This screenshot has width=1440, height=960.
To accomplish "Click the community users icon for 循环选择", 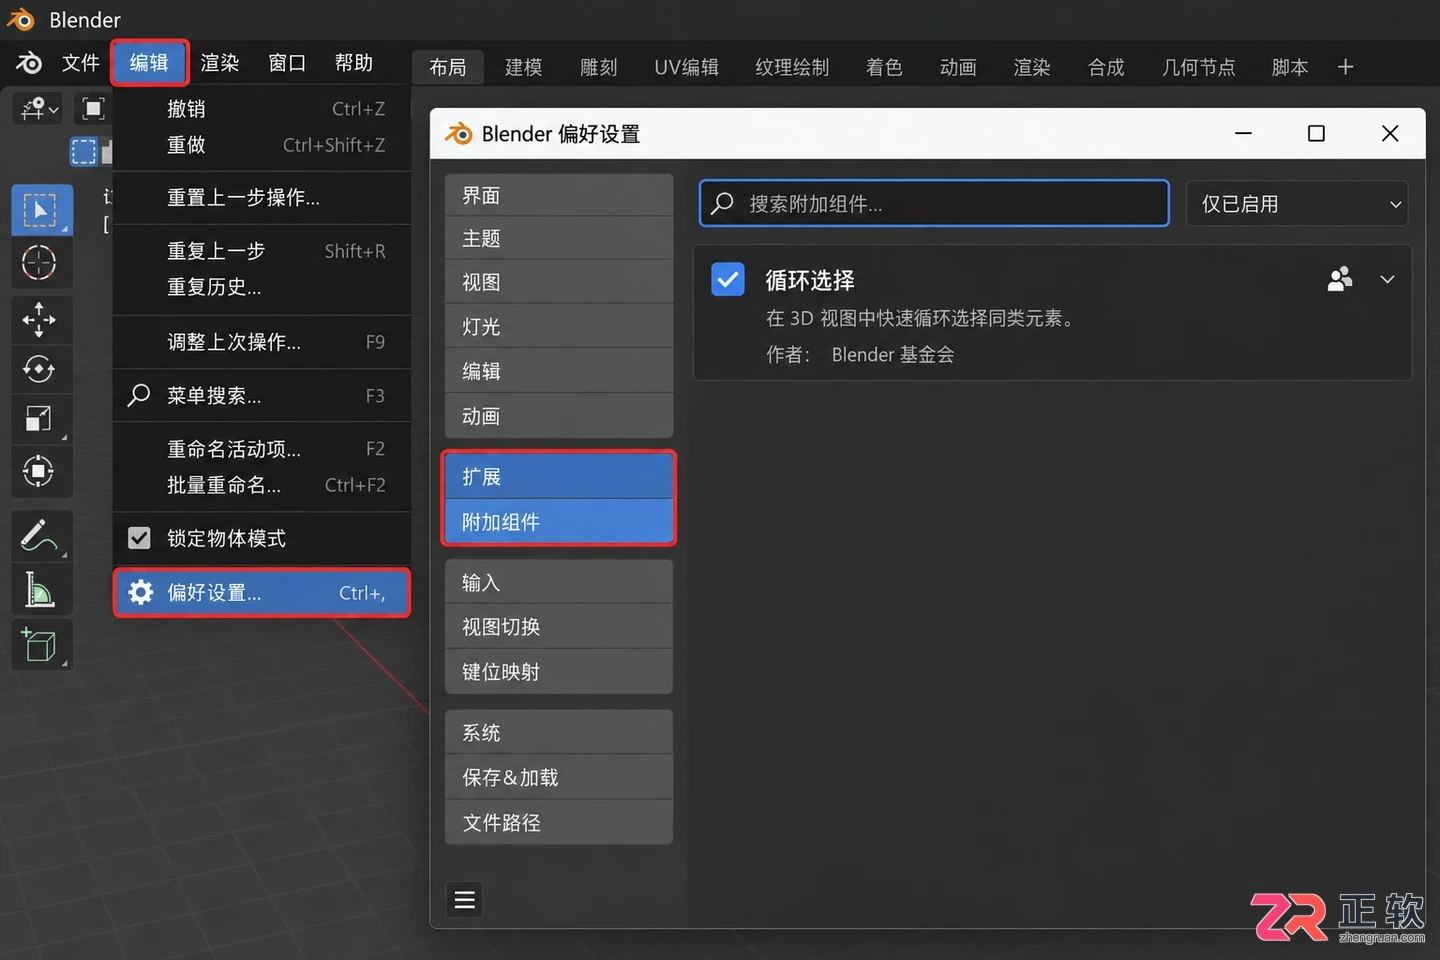I will [x=1340, y=279].
